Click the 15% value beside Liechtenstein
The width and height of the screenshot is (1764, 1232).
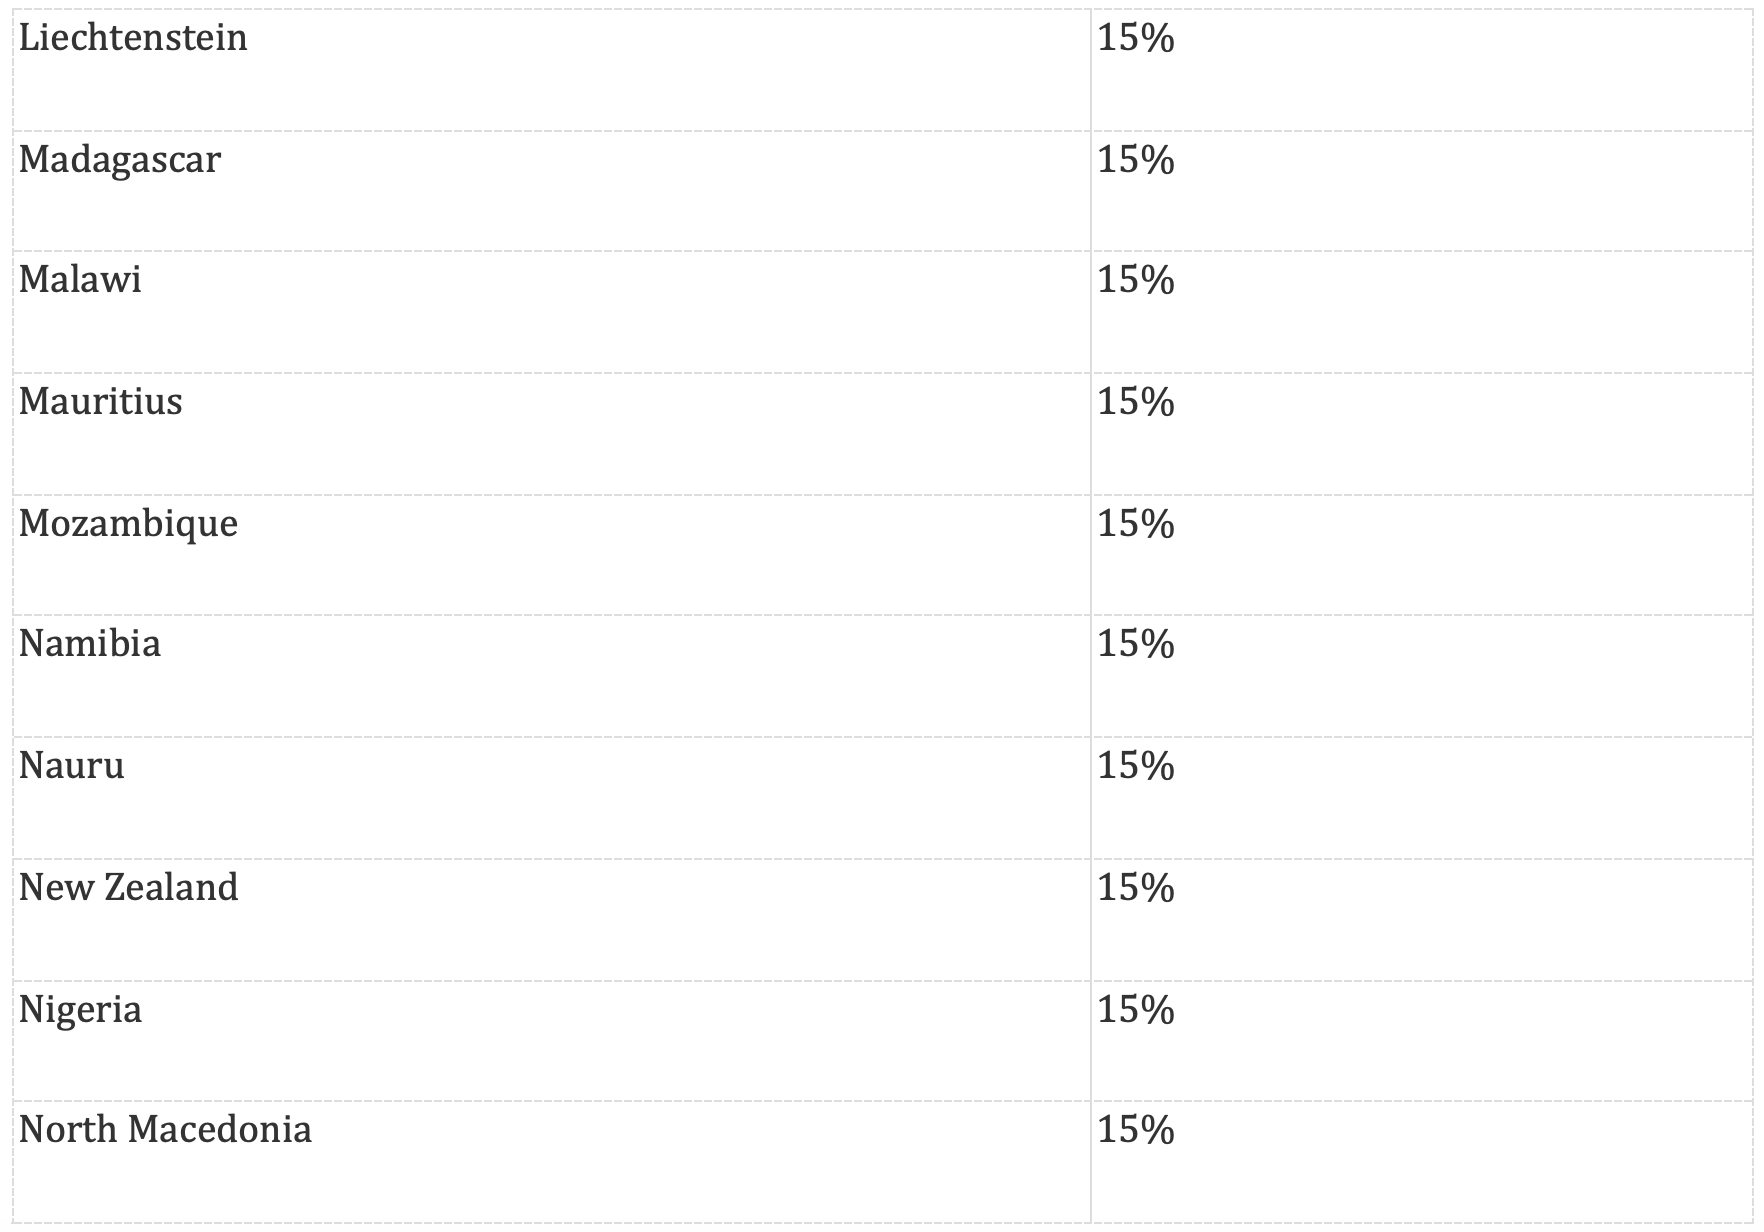[1136, 38]
